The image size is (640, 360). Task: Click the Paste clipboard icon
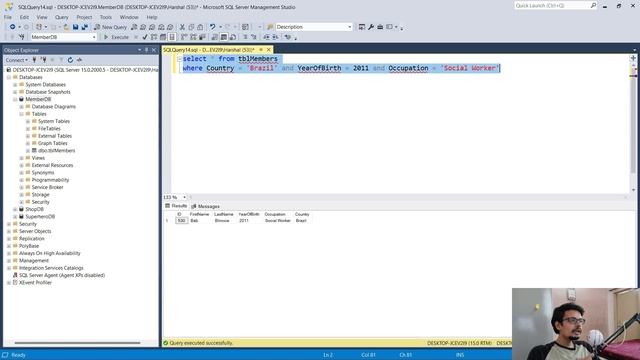coord(200,27)
